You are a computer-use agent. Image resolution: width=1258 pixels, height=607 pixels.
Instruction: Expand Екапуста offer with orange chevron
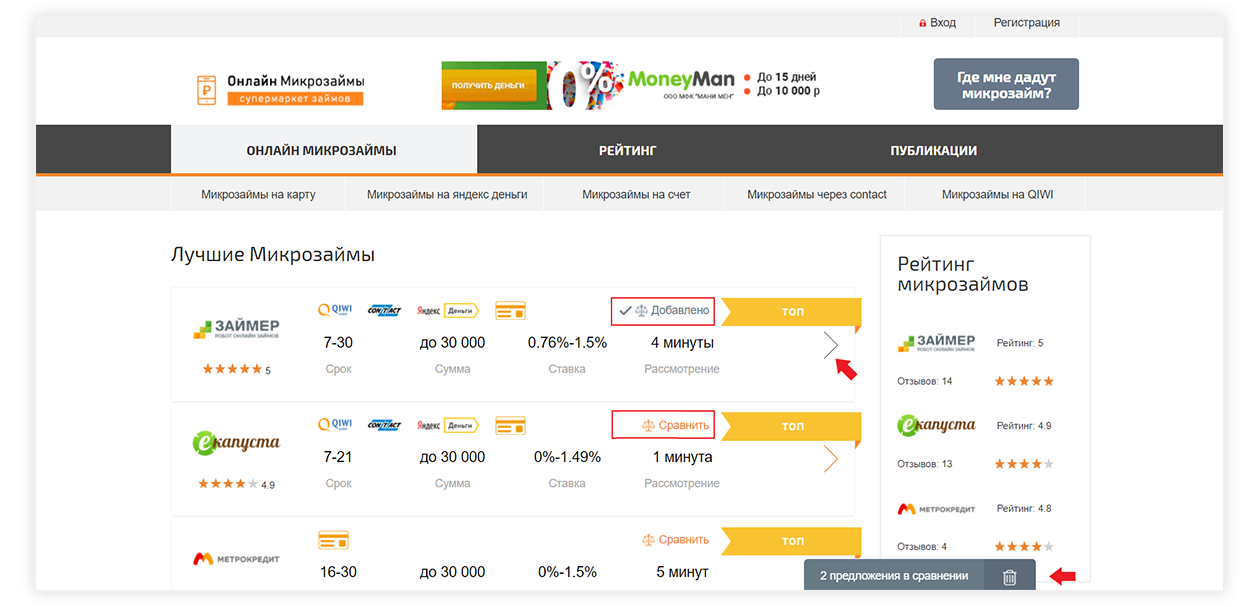click(x=831, y=459)
